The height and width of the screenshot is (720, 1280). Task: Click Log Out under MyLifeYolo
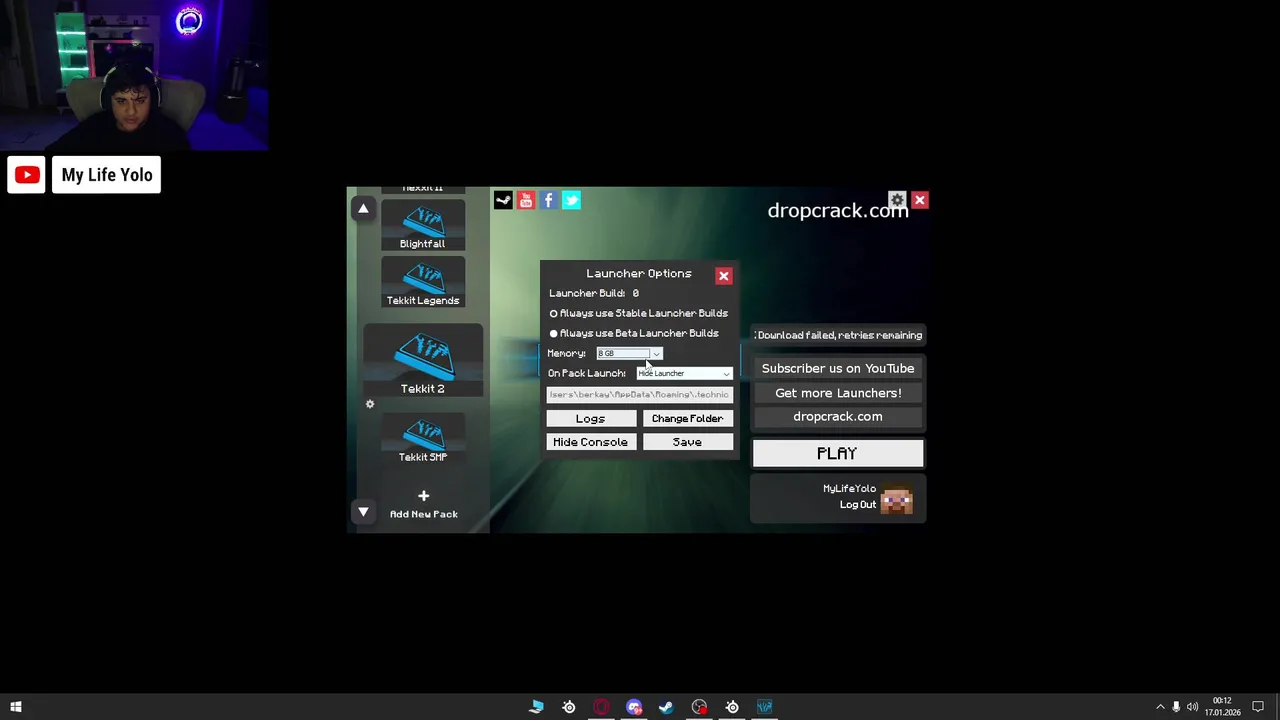point(858,504)
